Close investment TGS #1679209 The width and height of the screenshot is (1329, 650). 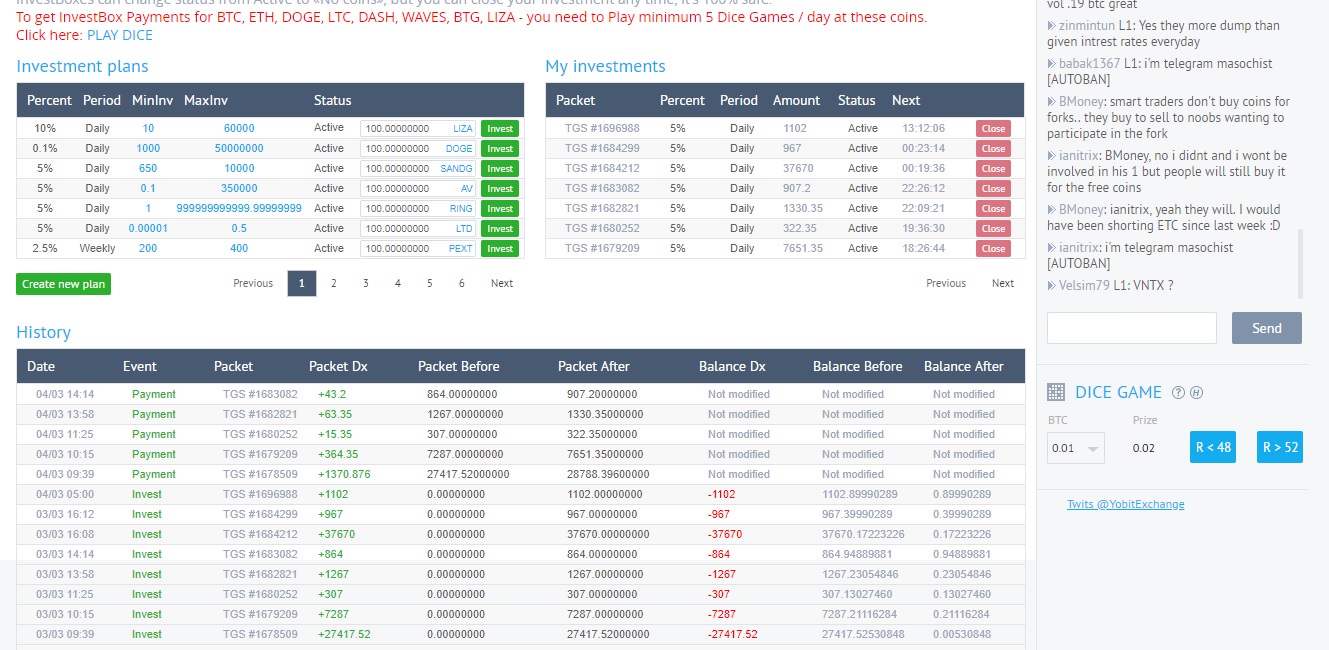[993, 248]
